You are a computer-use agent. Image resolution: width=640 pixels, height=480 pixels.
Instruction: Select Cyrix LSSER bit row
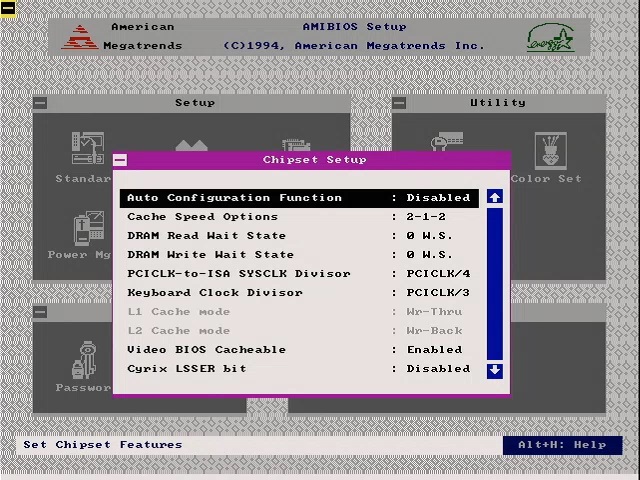[x=299, y=369]
